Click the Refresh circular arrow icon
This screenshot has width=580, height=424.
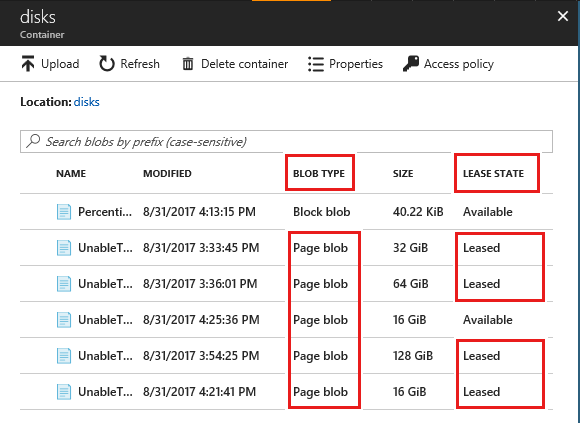point(107,64)
